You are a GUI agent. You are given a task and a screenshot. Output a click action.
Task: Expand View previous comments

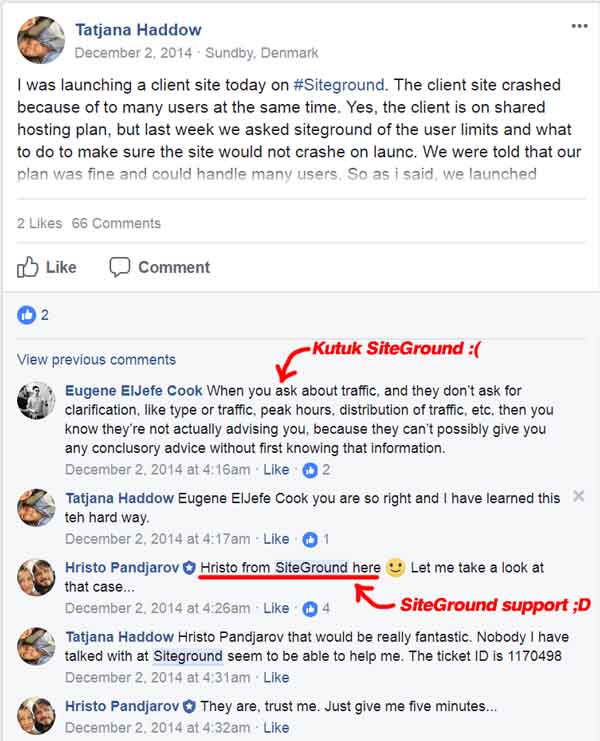click(96, 360)
